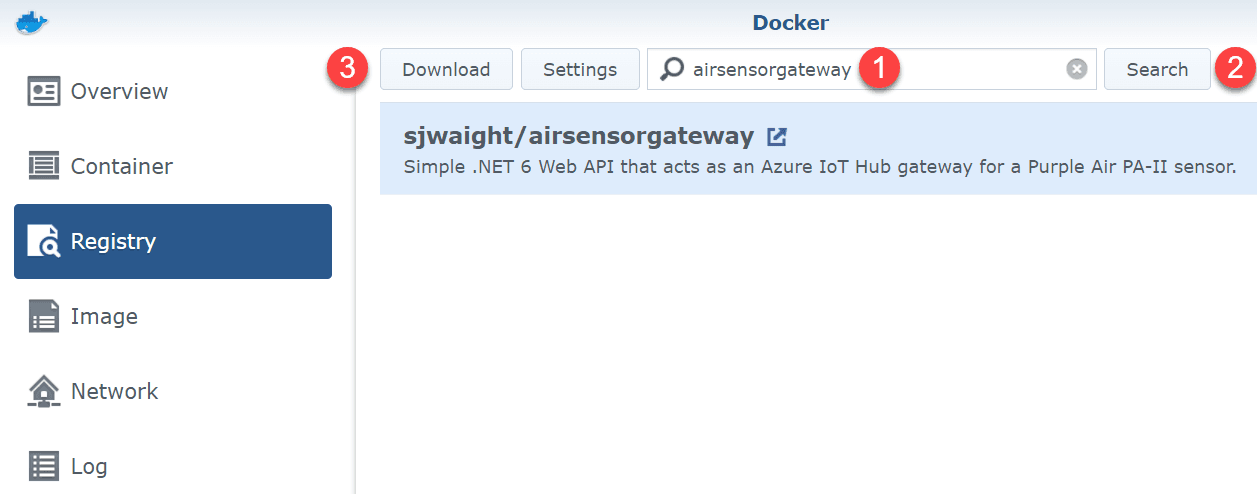Select the Registry sidebar item

173,242
